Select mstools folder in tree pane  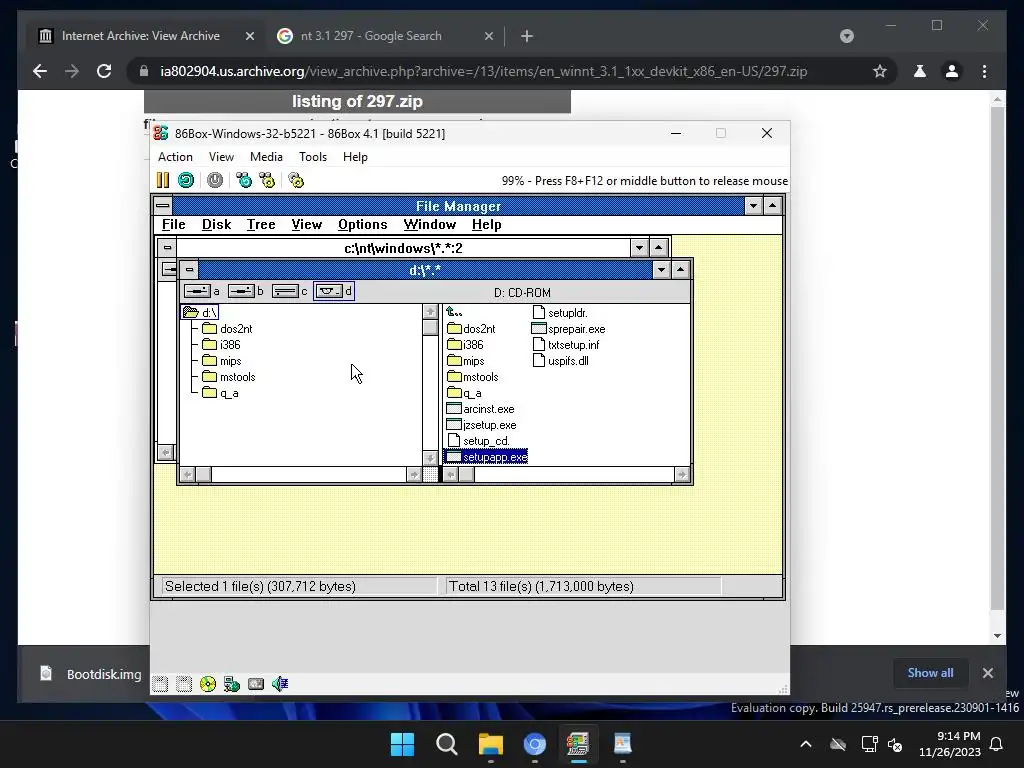229,377
